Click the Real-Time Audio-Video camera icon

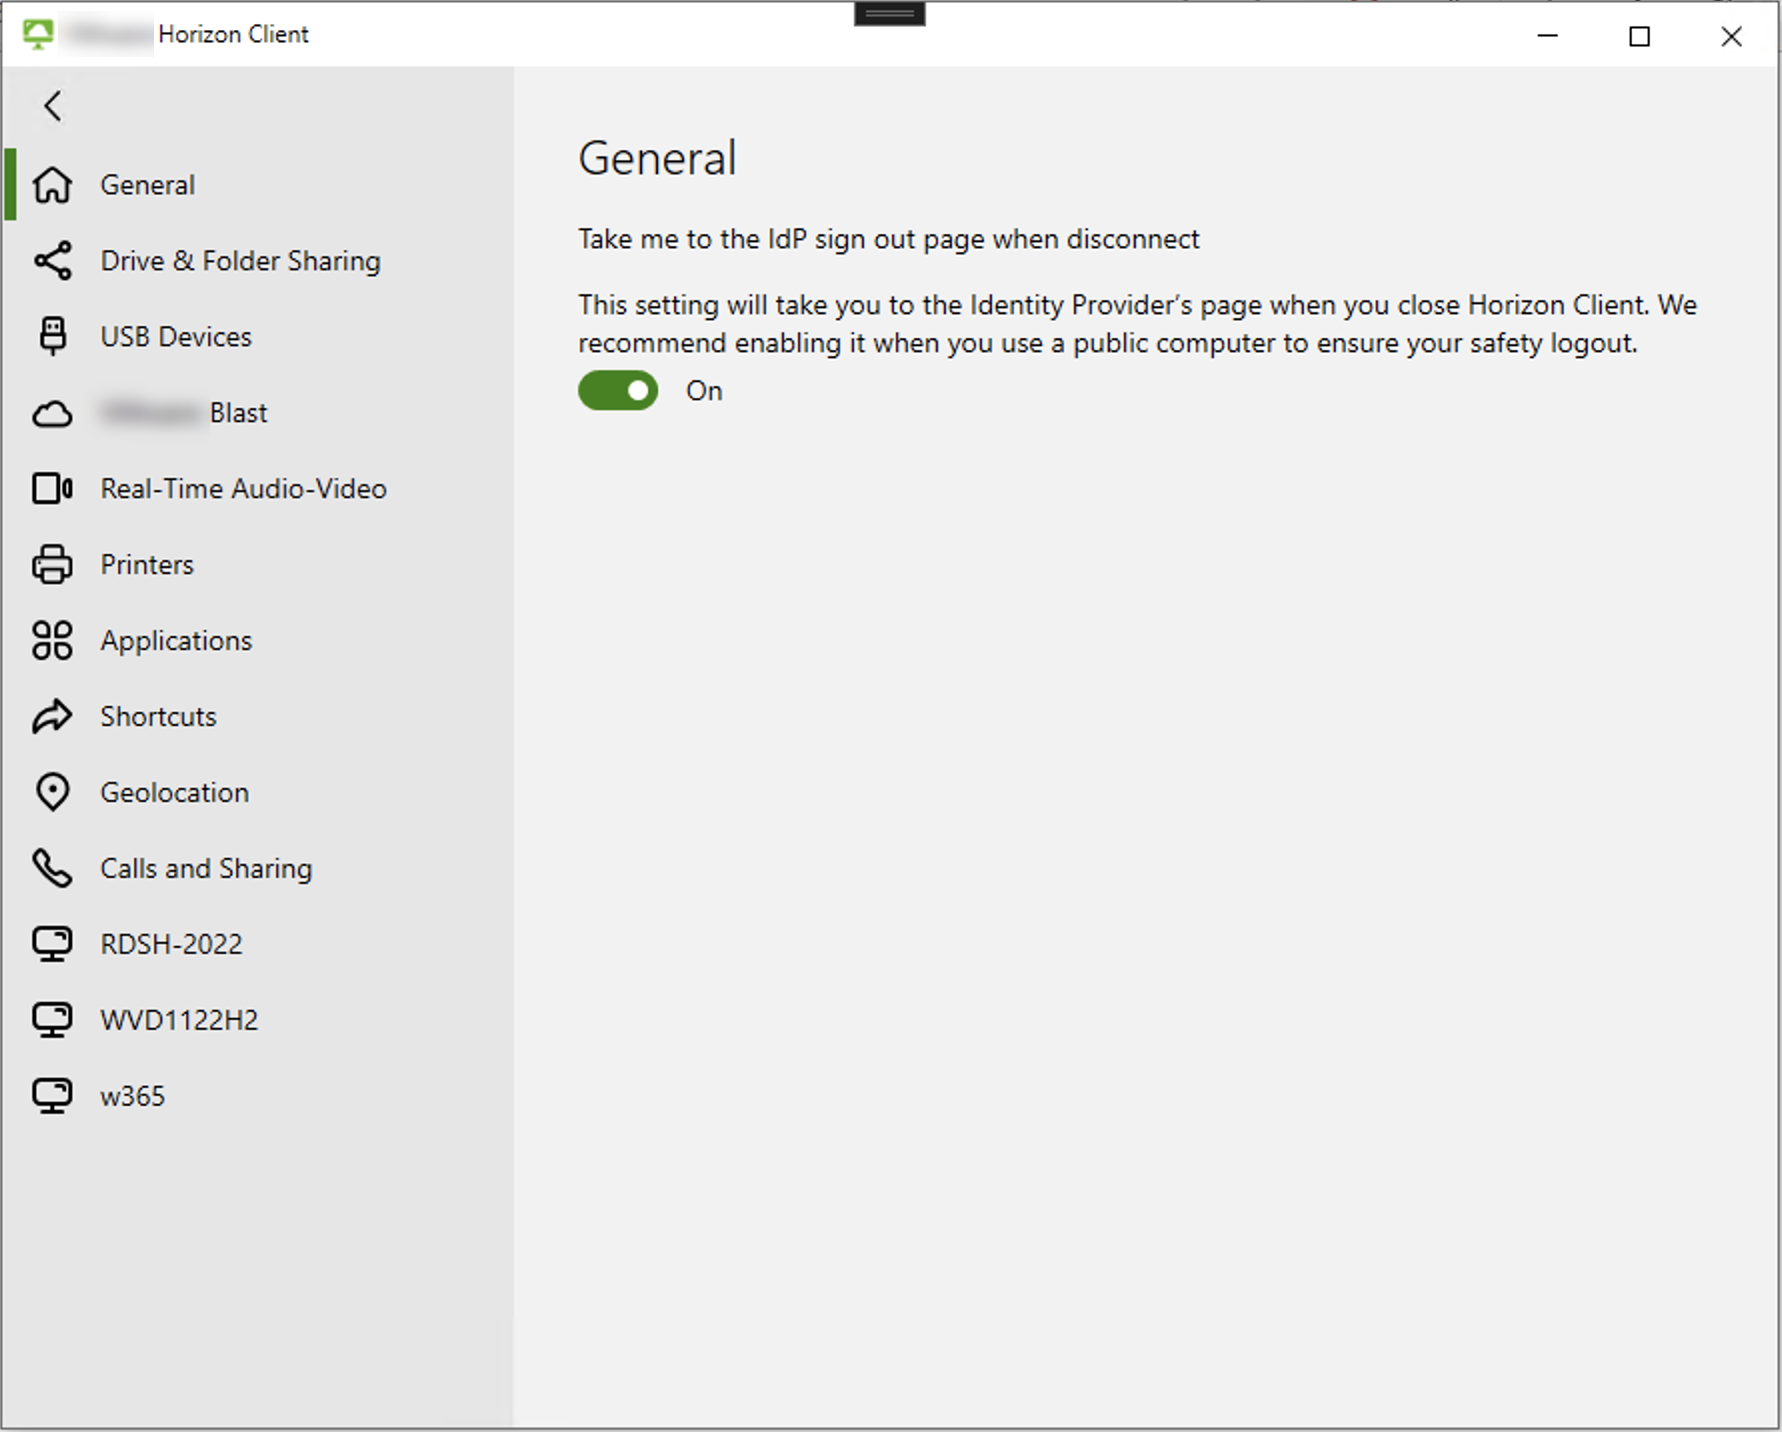click(x=52, y=489)
